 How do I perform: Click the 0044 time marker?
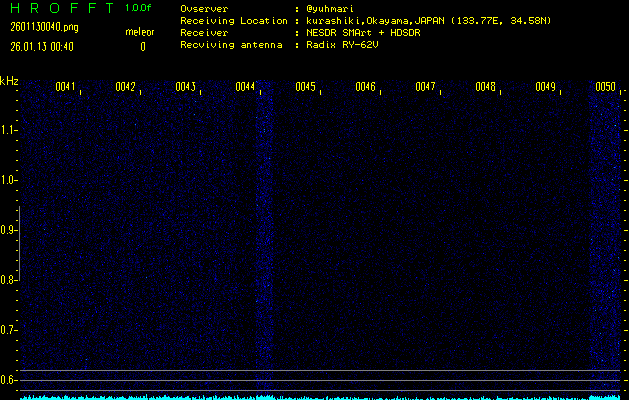[x=245, y=87]
